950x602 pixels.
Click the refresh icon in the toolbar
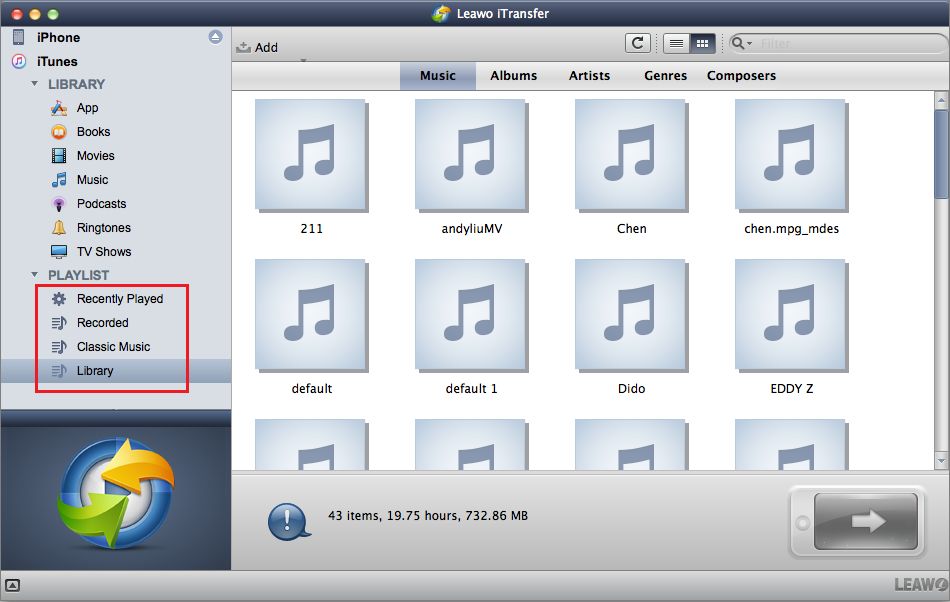pos(637,43)
